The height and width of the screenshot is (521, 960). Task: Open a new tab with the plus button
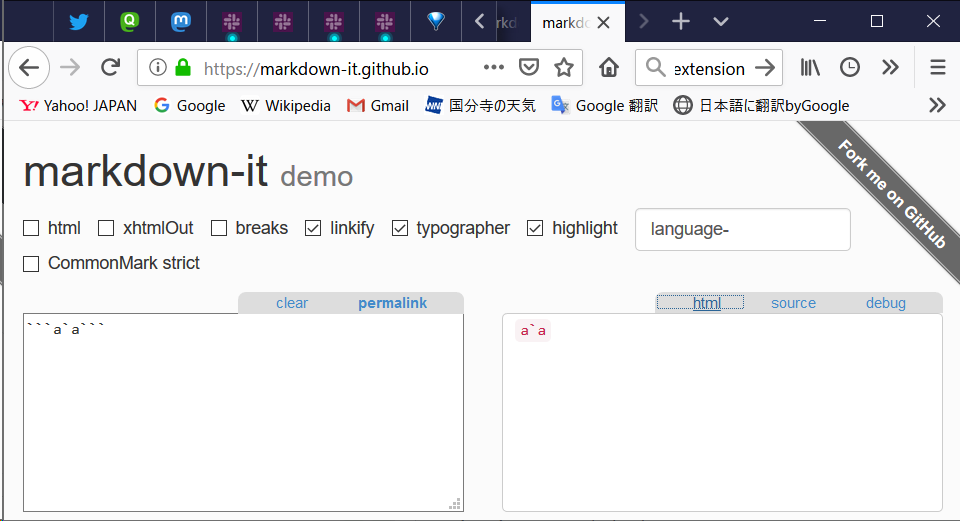tap(681, 22)
